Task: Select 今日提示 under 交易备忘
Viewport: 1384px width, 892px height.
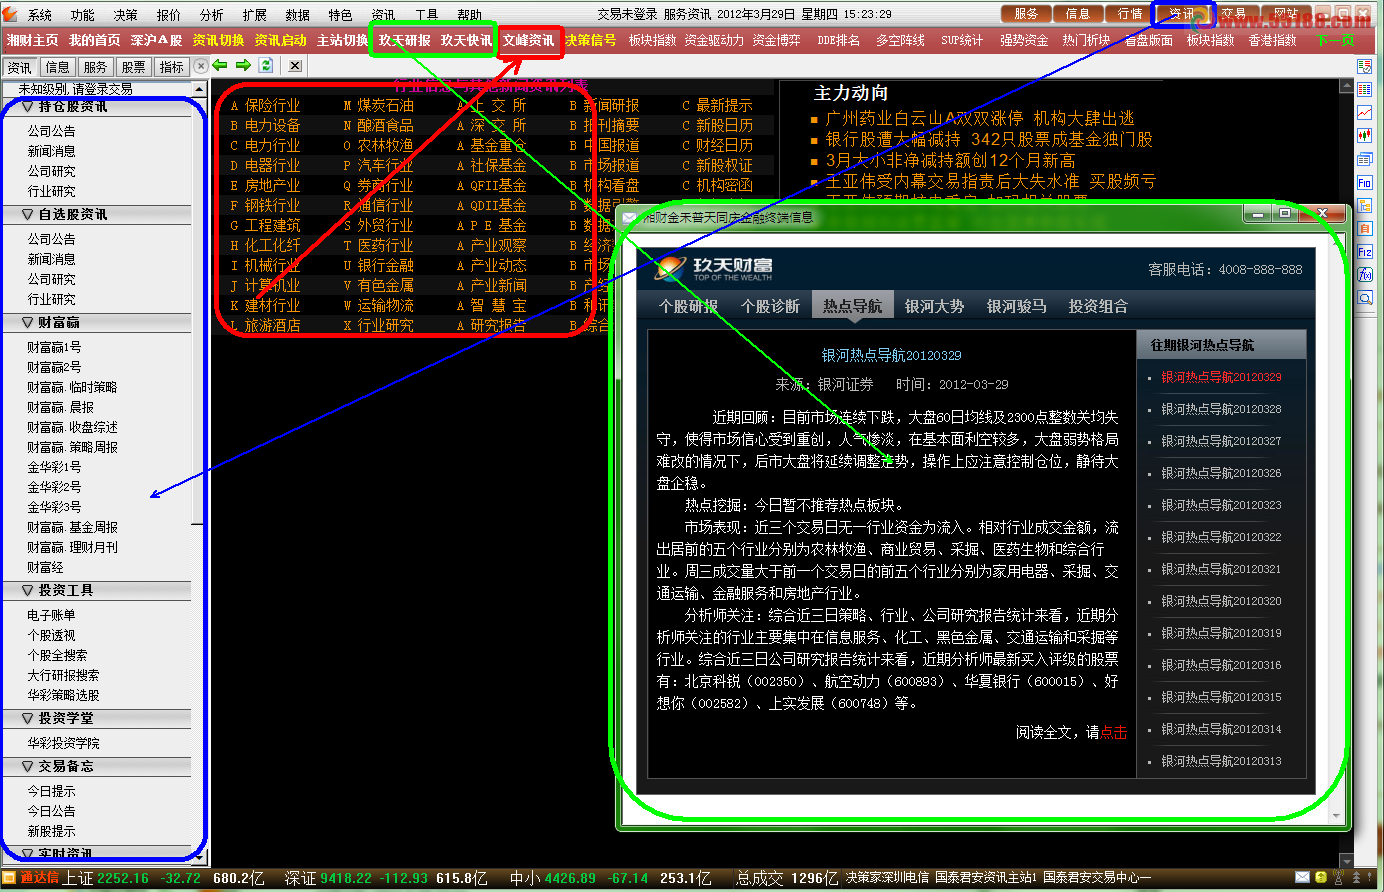Action: (51, 791)
